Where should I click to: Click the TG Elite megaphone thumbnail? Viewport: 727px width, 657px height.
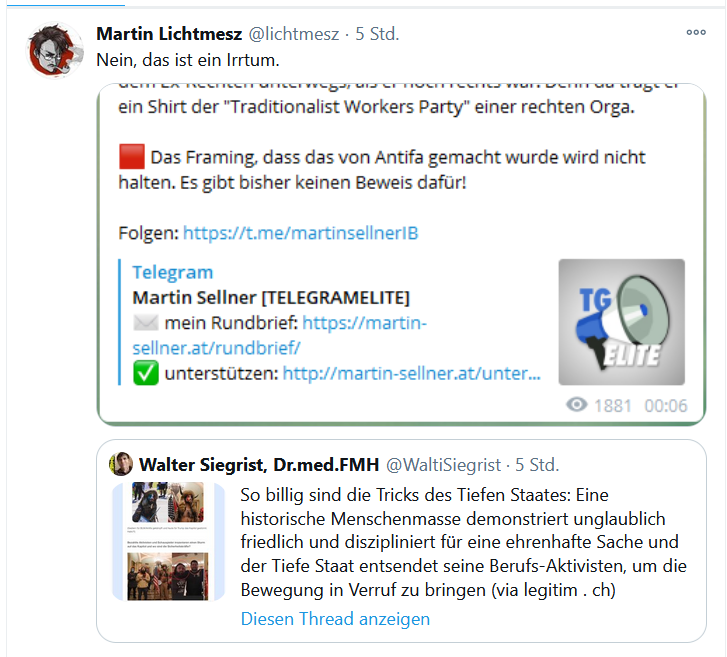tap(621, 323)
